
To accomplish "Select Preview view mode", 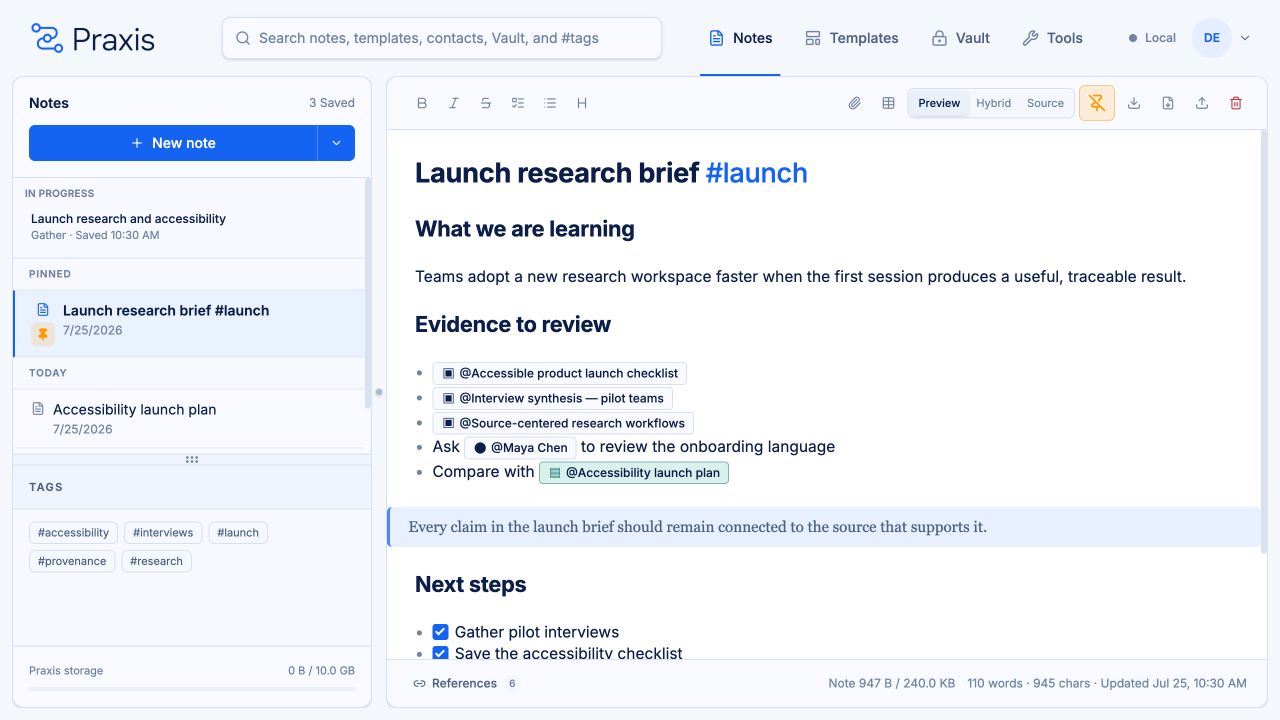I will tap(939, 103).
